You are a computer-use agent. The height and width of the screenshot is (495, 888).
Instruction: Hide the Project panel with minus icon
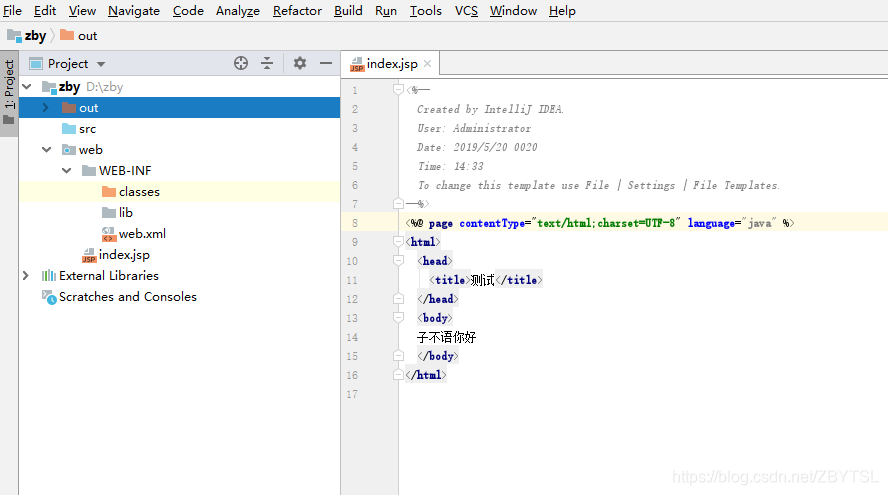click(326, 63)
